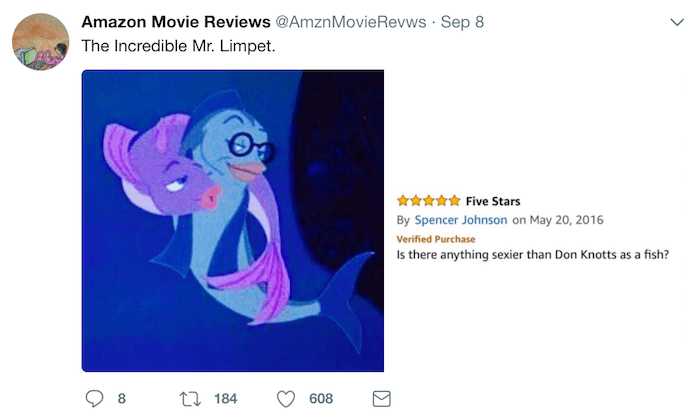The width and height of the screenshot is (700, 419).
Task: Click the retweet arrows icon
Action: pos(190,398)
